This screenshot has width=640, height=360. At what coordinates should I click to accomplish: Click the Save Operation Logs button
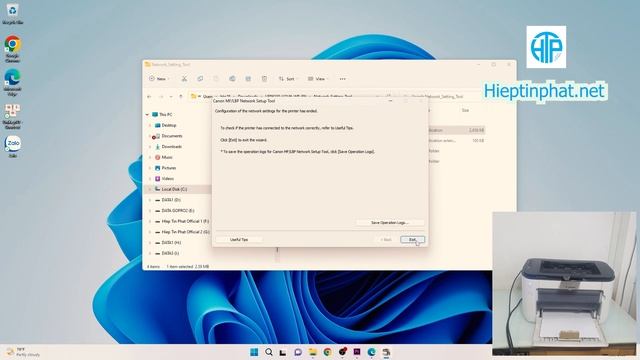[390, 223]
